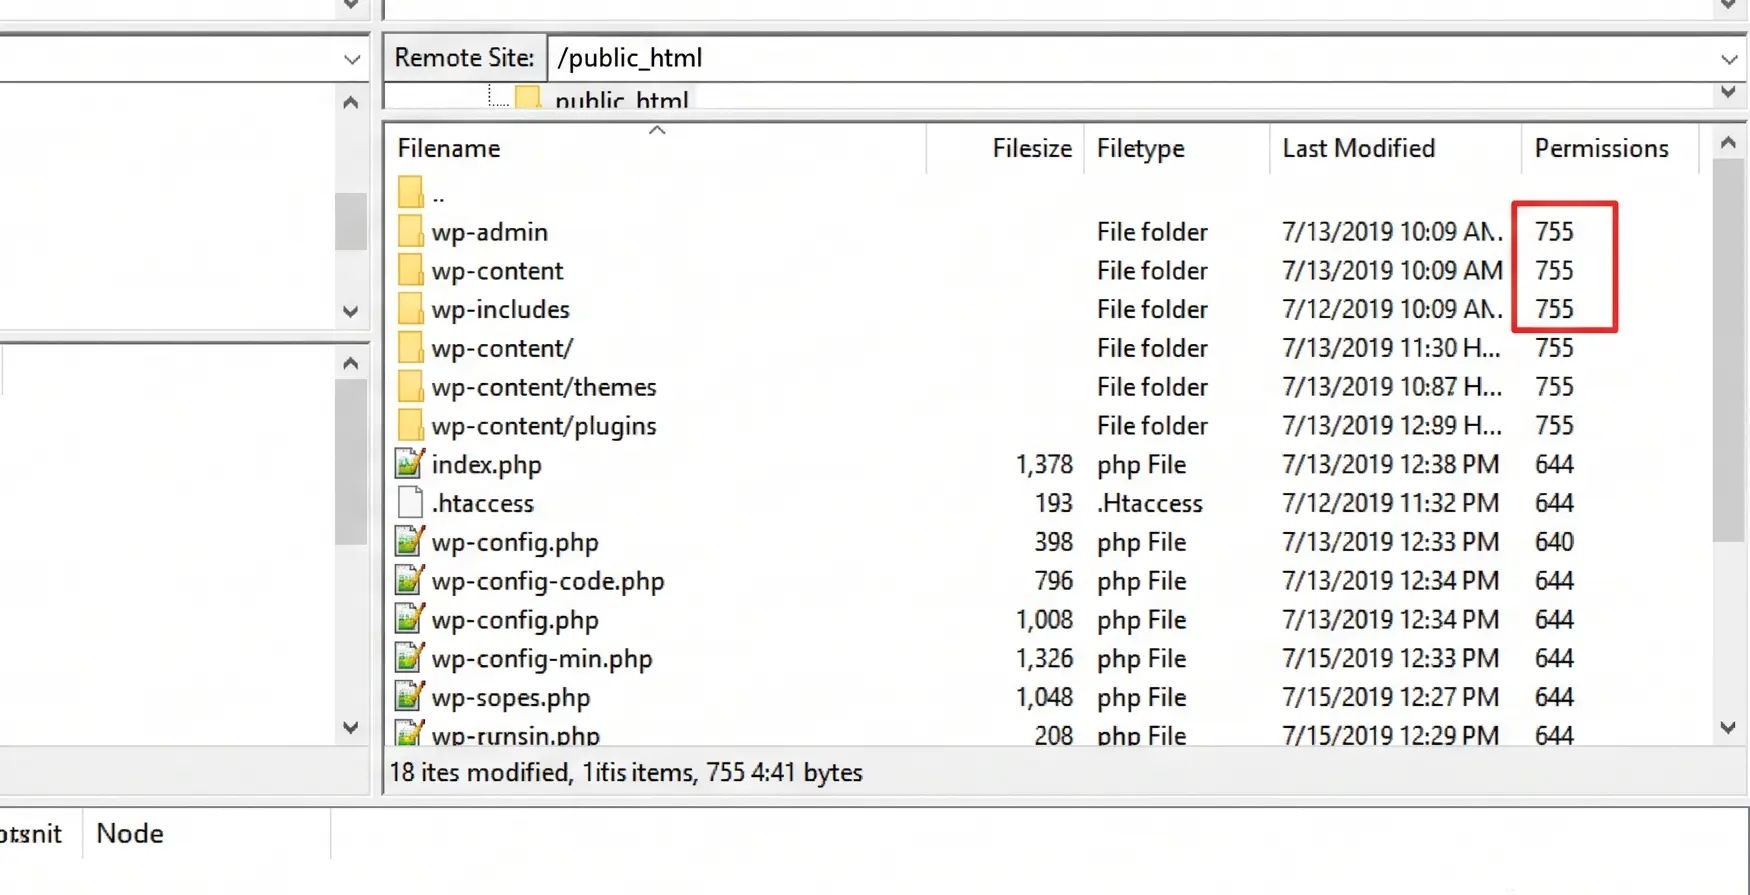Select the wp-config-min.php file name

(x=542, y=659)
